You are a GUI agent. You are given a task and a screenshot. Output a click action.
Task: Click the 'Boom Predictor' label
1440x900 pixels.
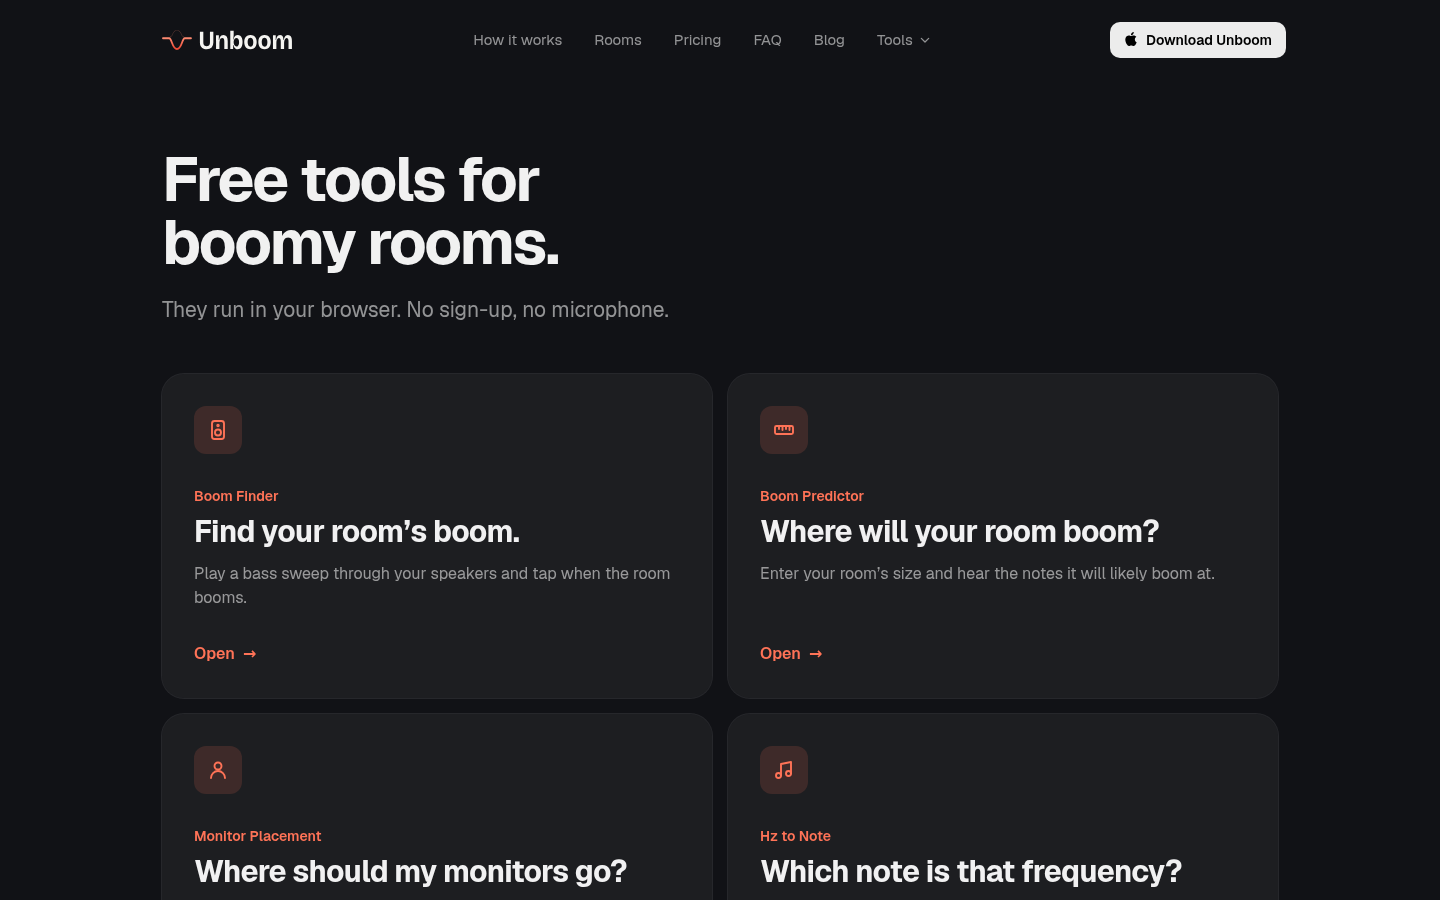(812, 496)
